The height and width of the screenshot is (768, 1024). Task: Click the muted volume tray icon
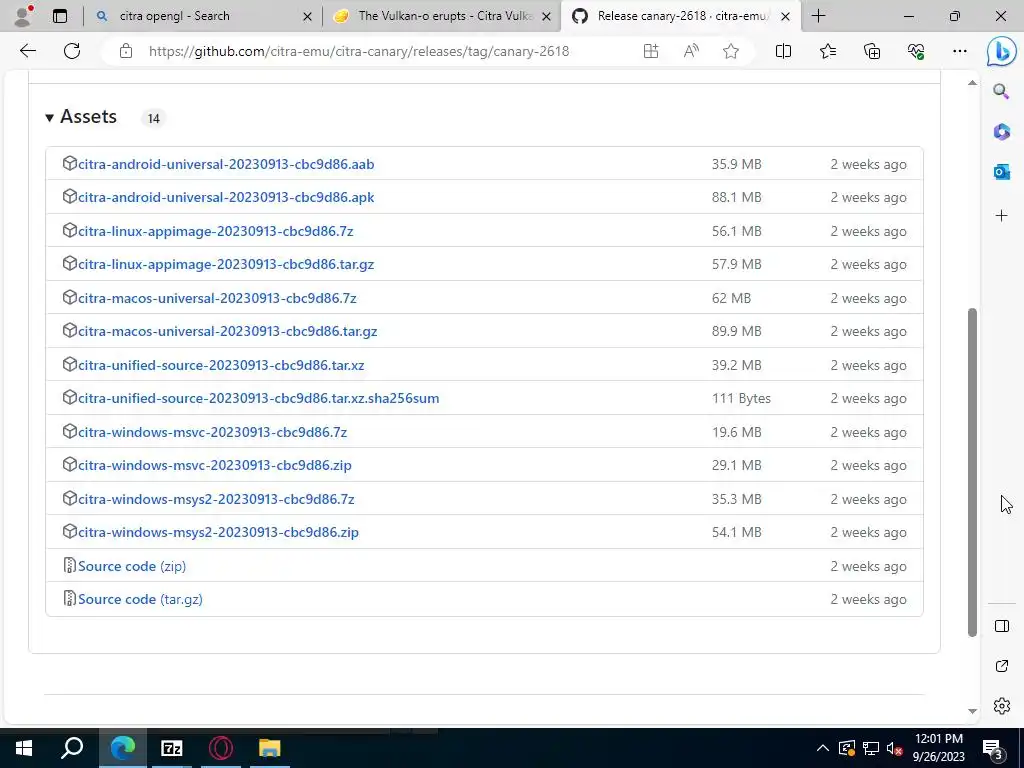(895, 748)
